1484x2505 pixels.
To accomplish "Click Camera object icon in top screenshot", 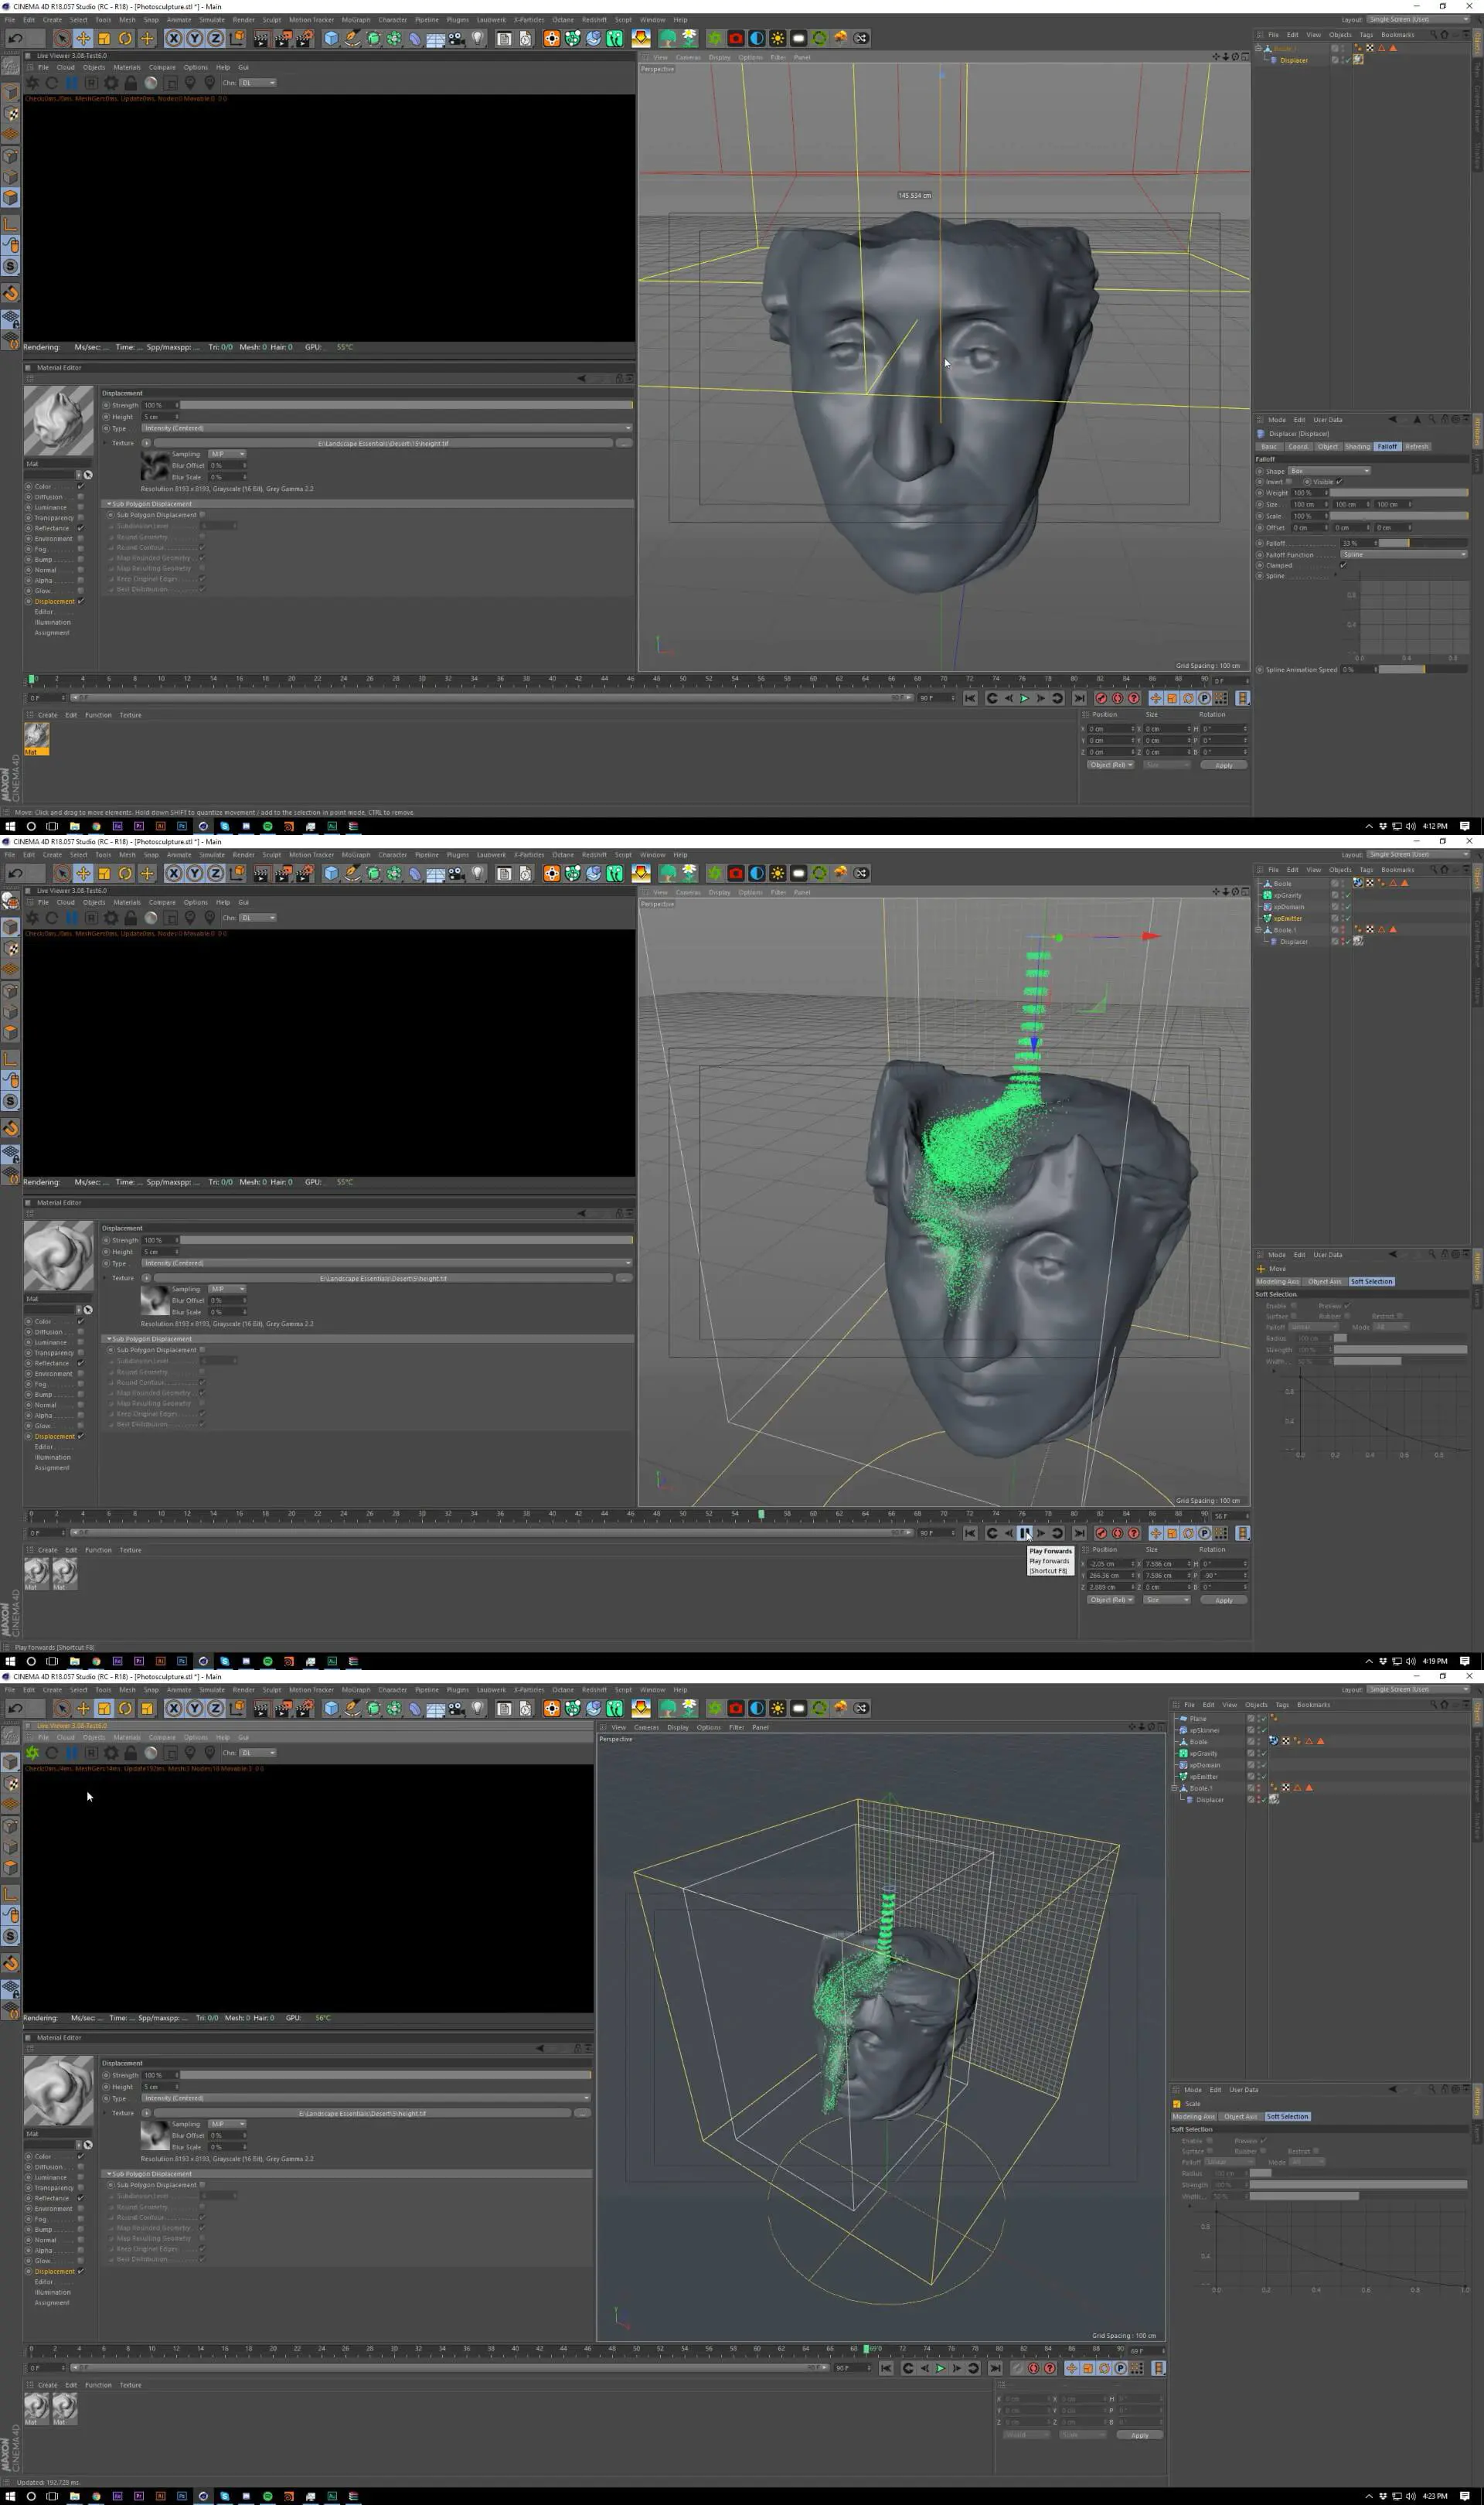I will [x=457, y=38].
